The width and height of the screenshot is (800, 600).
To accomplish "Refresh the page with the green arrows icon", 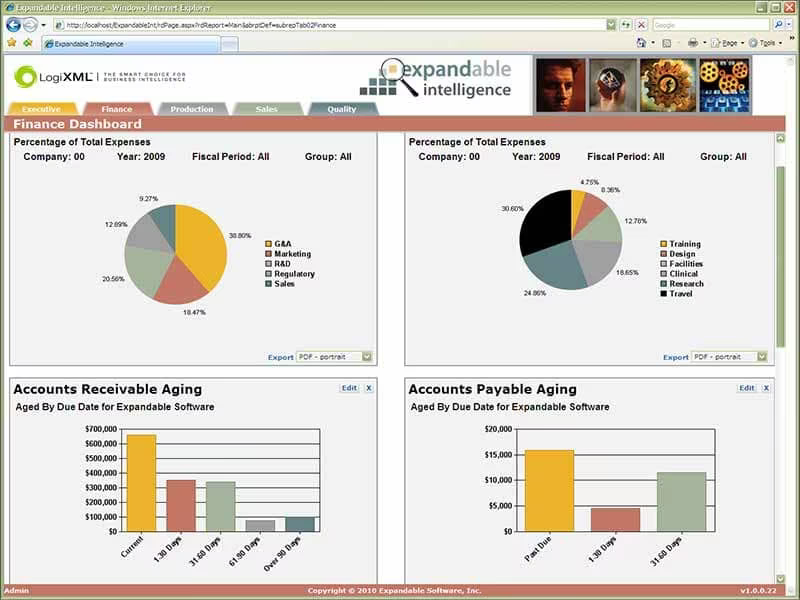I will click(626, 25).
